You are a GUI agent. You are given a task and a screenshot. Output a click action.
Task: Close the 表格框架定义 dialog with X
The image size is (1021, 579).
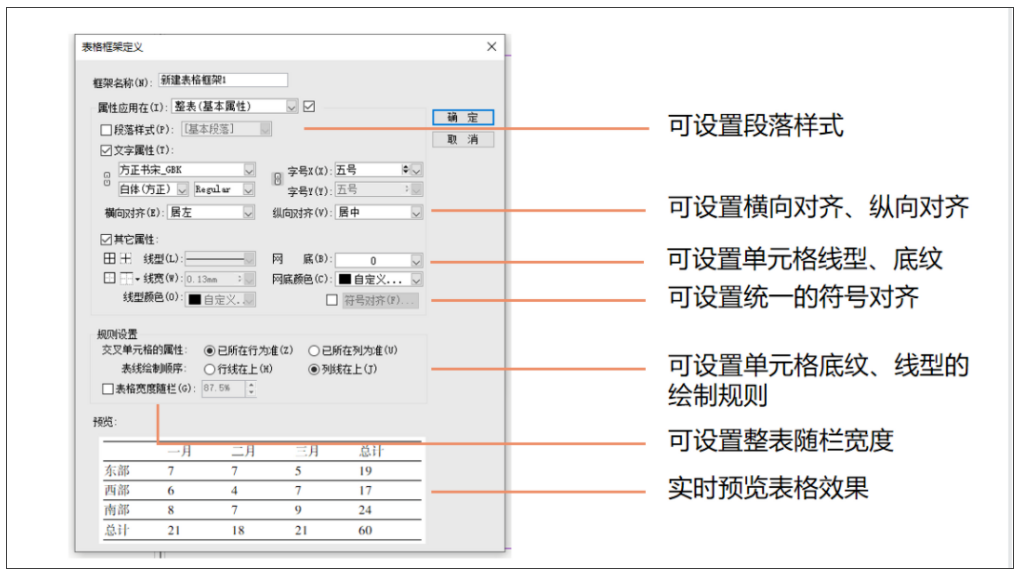tap(491, 47)
